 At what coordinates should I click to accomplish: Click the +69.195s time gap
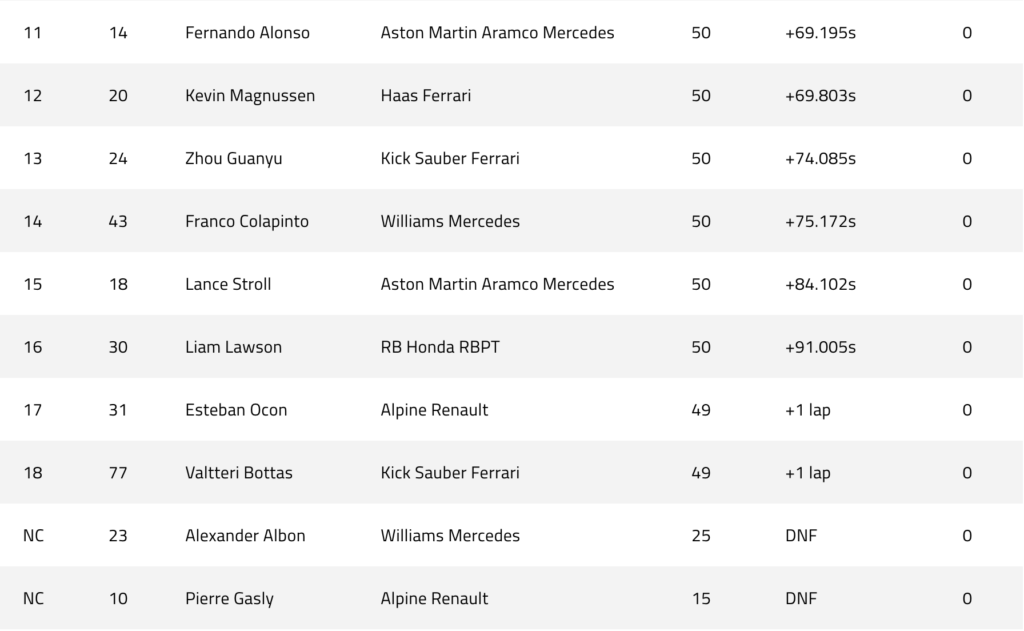(820, 33)
